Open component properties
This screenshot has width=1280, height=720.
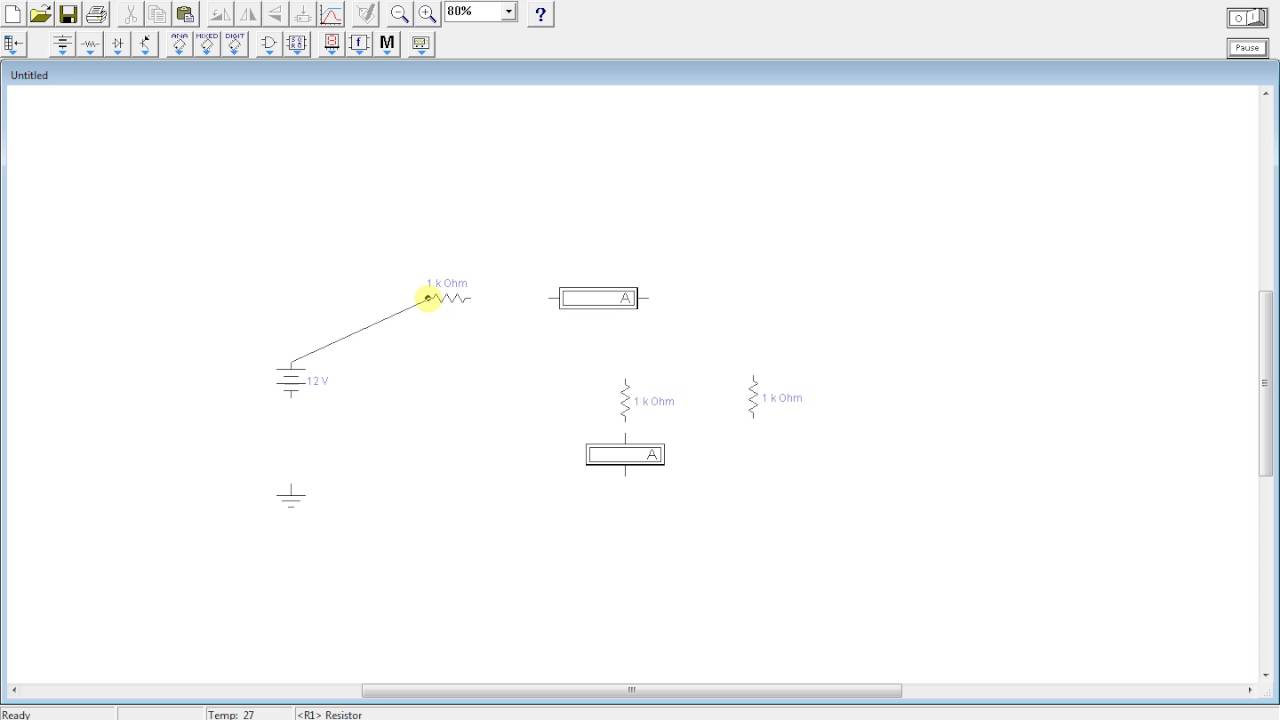pyautogui.click(x=366, y=14)
